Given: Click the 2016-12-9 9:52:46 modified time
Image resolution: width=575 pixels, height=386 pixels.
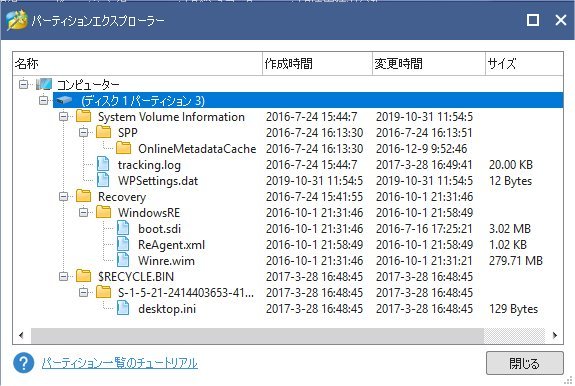Looking at the screenshot, I should coord(421,148).
